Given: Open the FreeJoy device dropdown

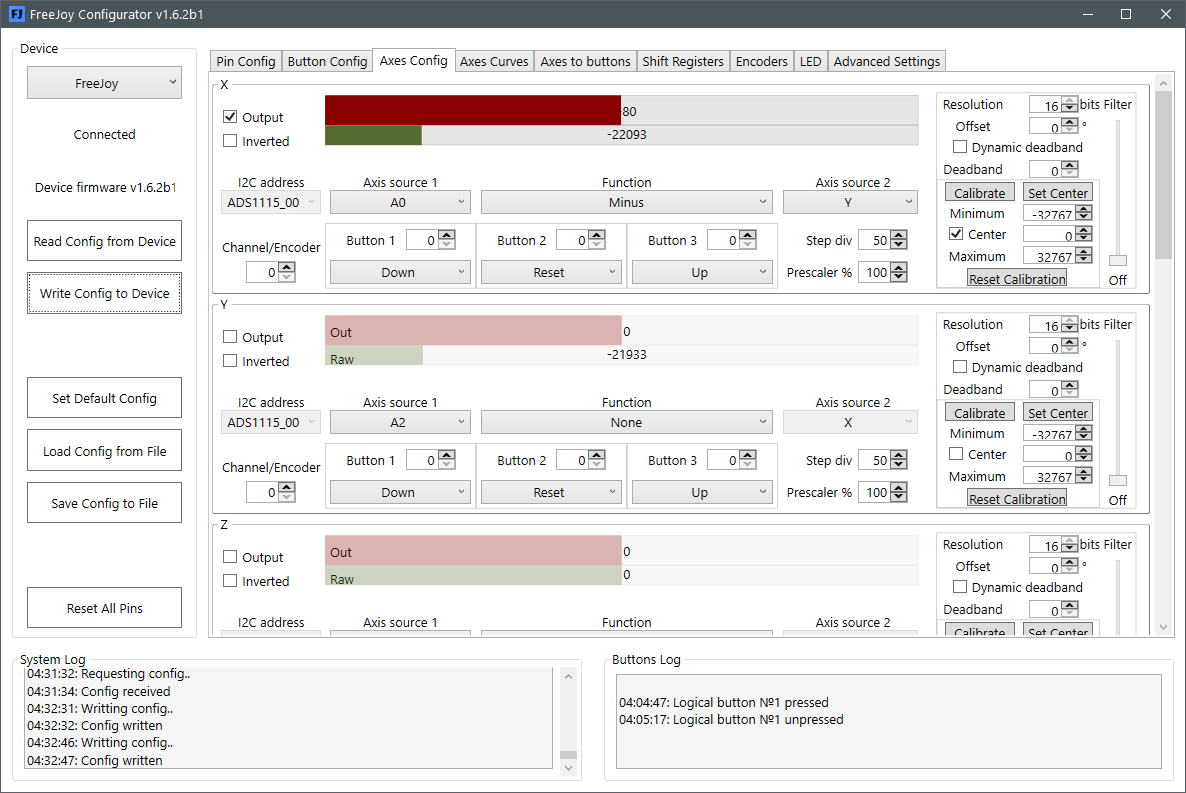Looking at the screenshot, I should point(104,82).
